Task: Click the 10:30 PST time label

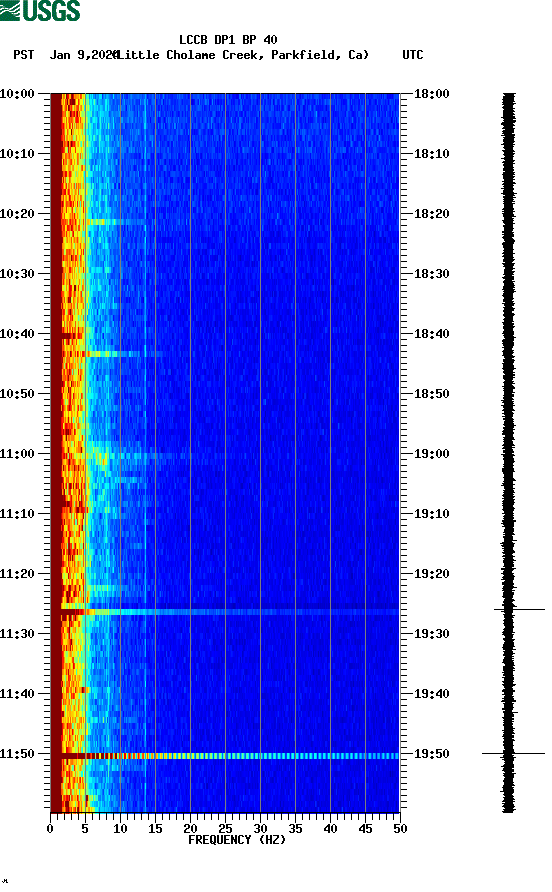Action: pyautogui.click(x=17, y=274)
